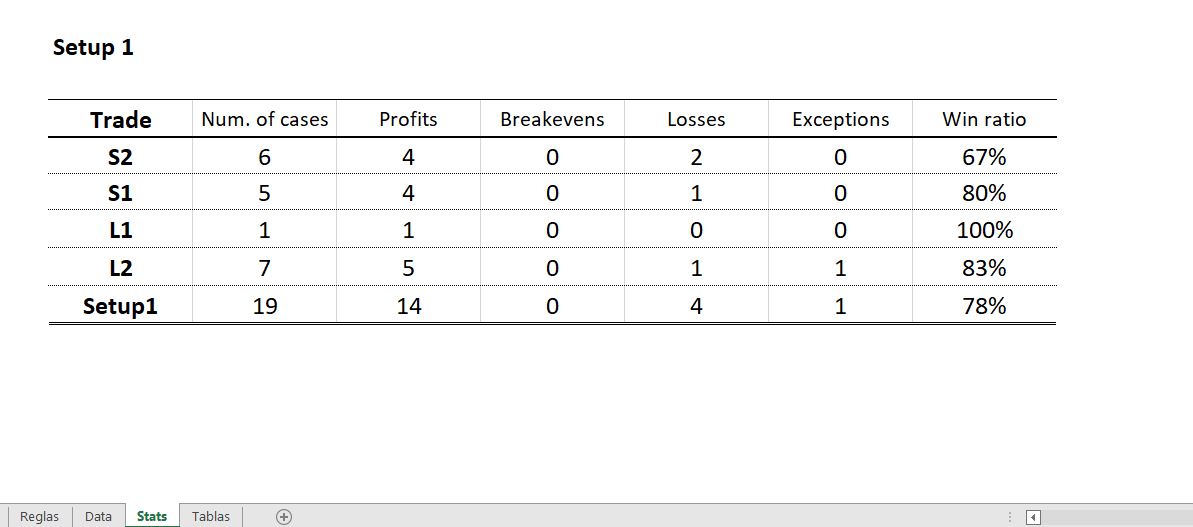1193x527 pixels.
Task: Click the 100% win ratio cell for L1
Action: 984,230
